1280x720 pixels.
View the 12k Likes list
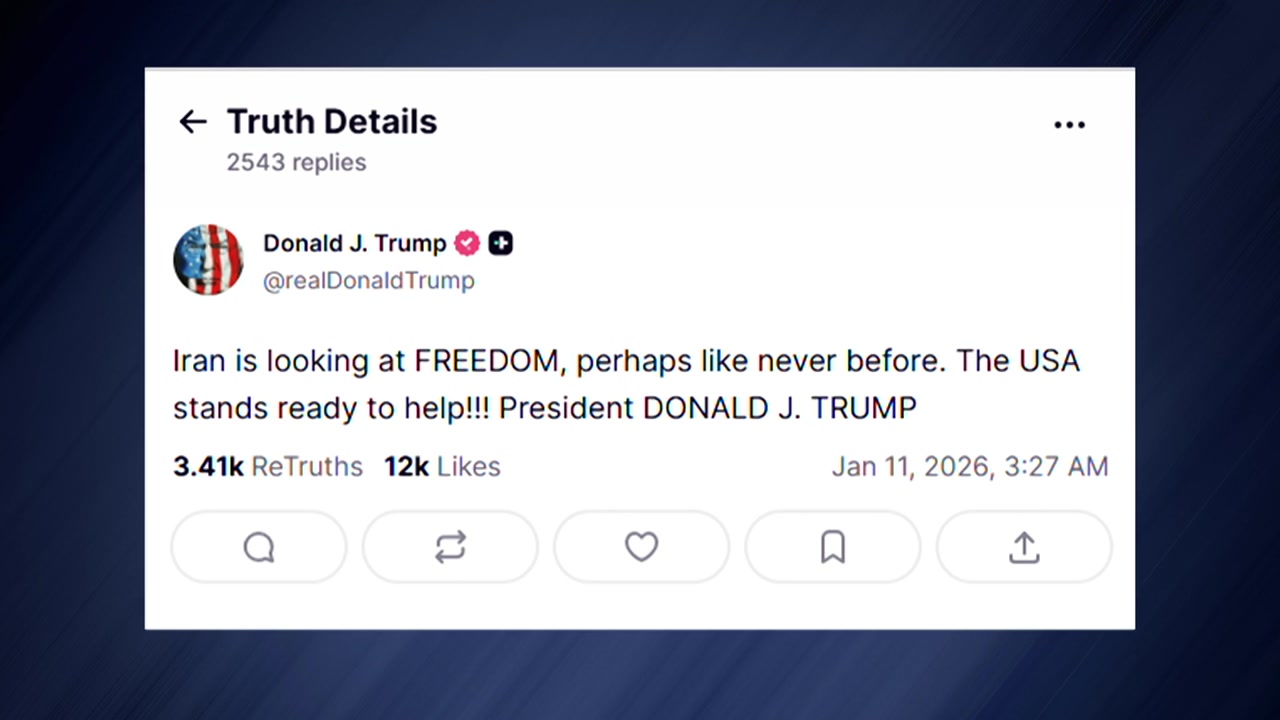coord(441,466)
